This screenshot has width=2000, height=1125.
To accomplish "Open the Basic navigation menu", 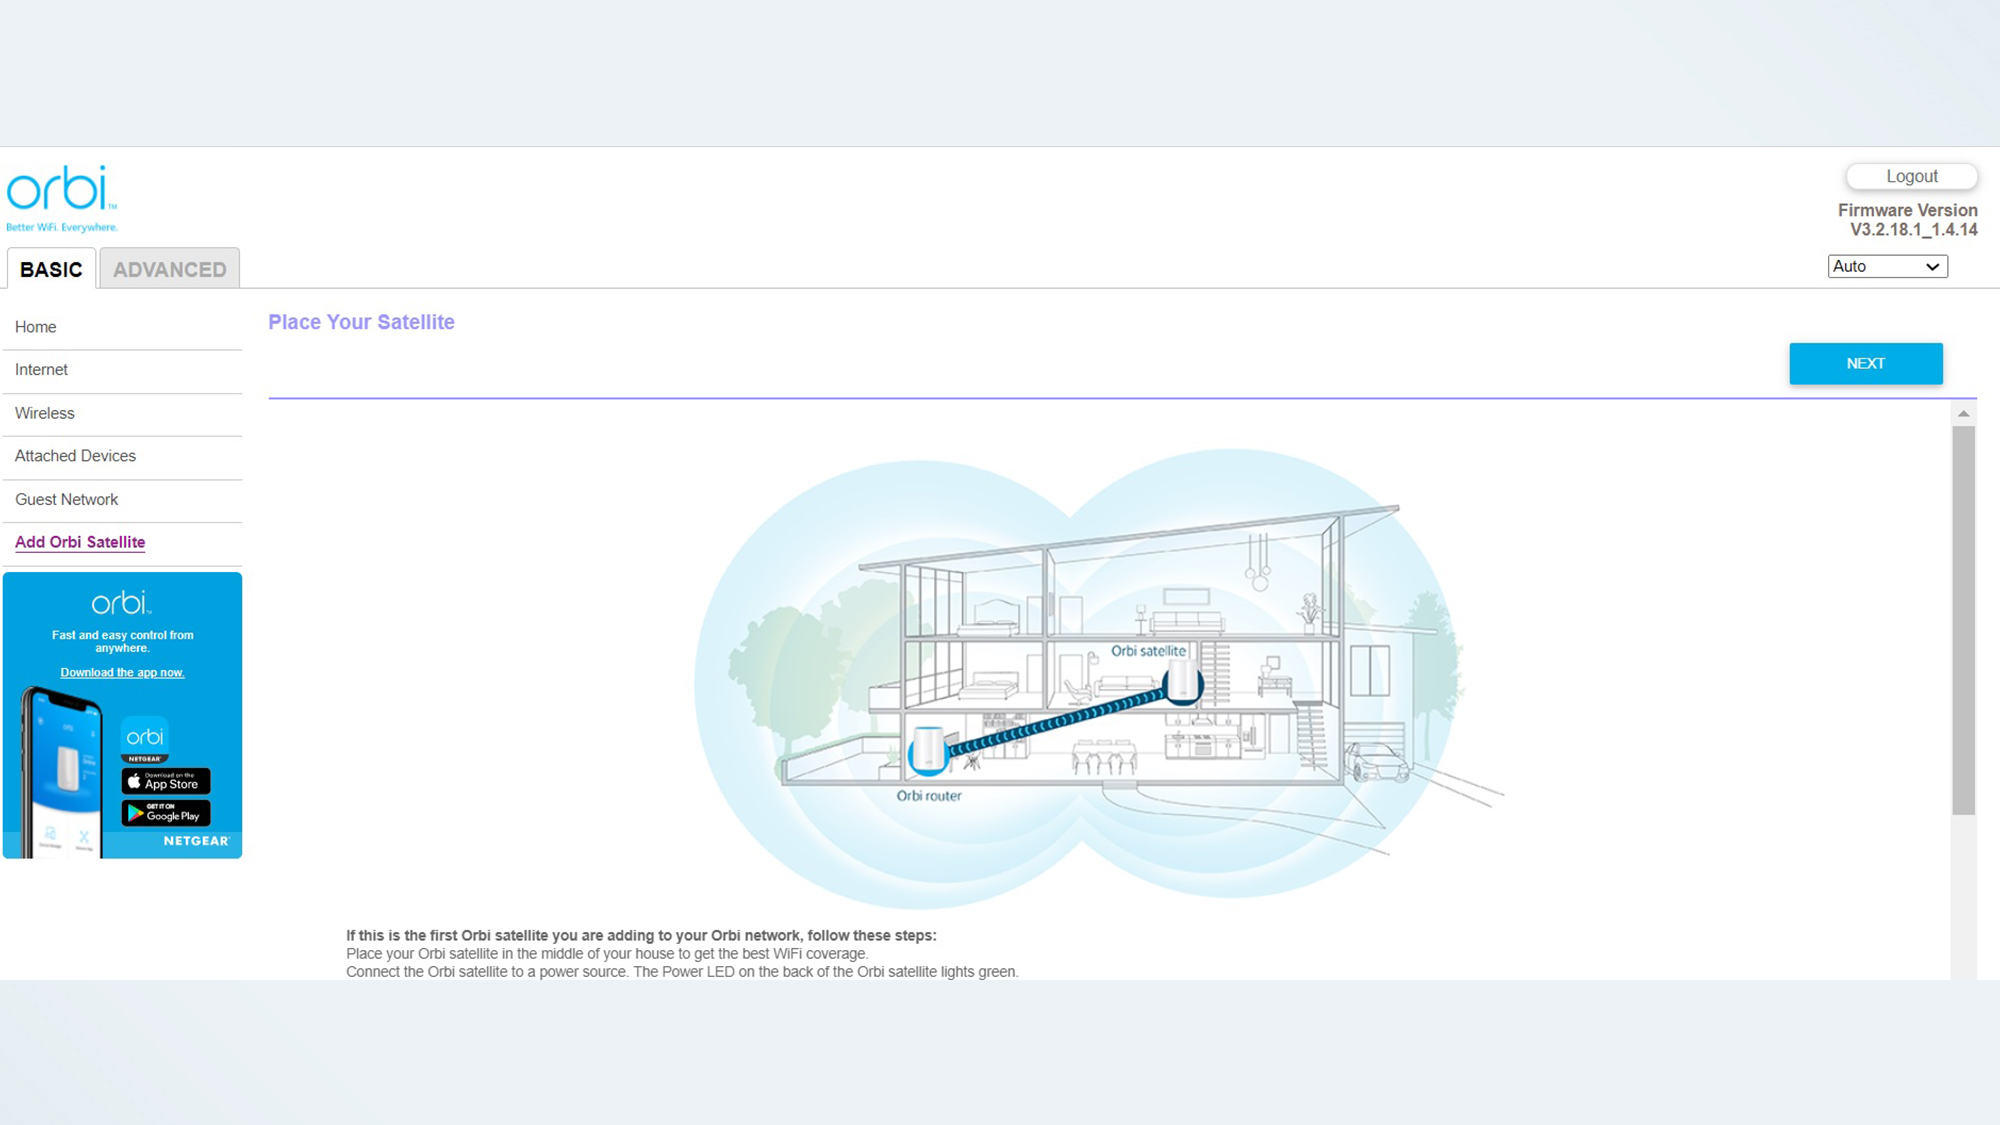I will (x=49, y=268).
